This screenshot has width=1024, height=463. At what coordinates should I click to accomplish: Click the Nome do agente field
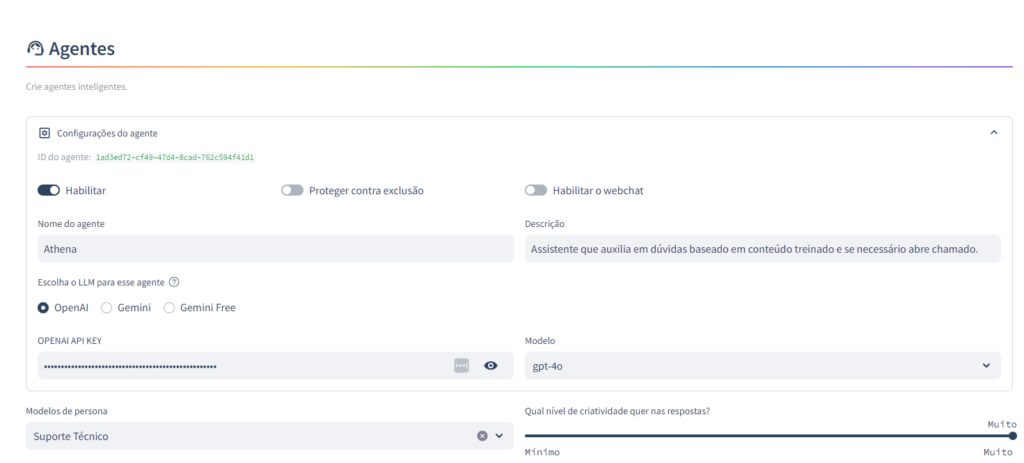(x=275, y=249)
